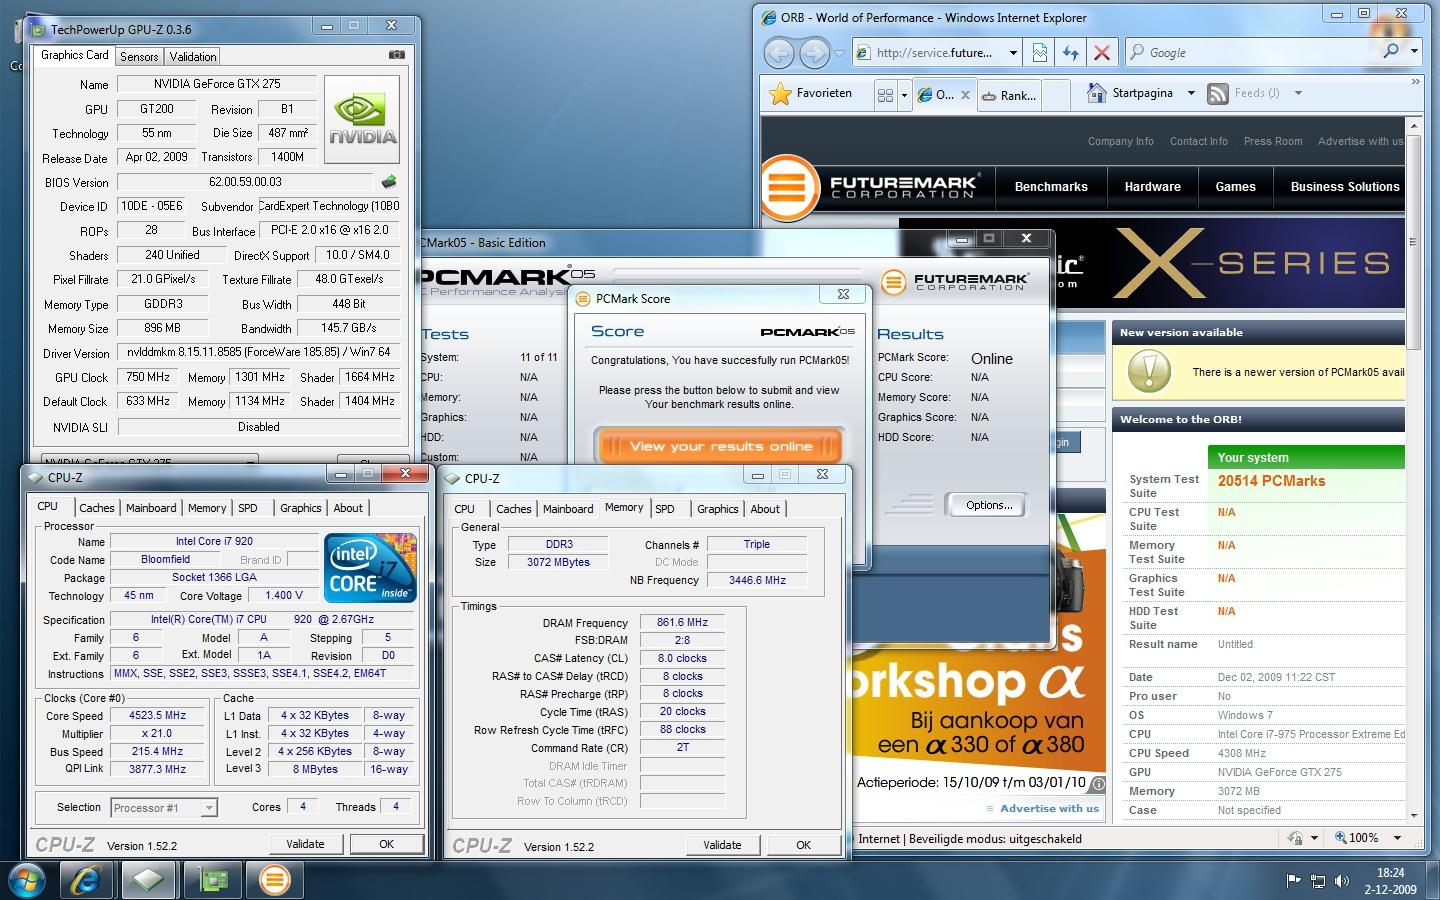The height and width of the screenshot is (900, 1440).
Task: Click the Advertise with us link under the ad
Action: tap(1048, 809)
